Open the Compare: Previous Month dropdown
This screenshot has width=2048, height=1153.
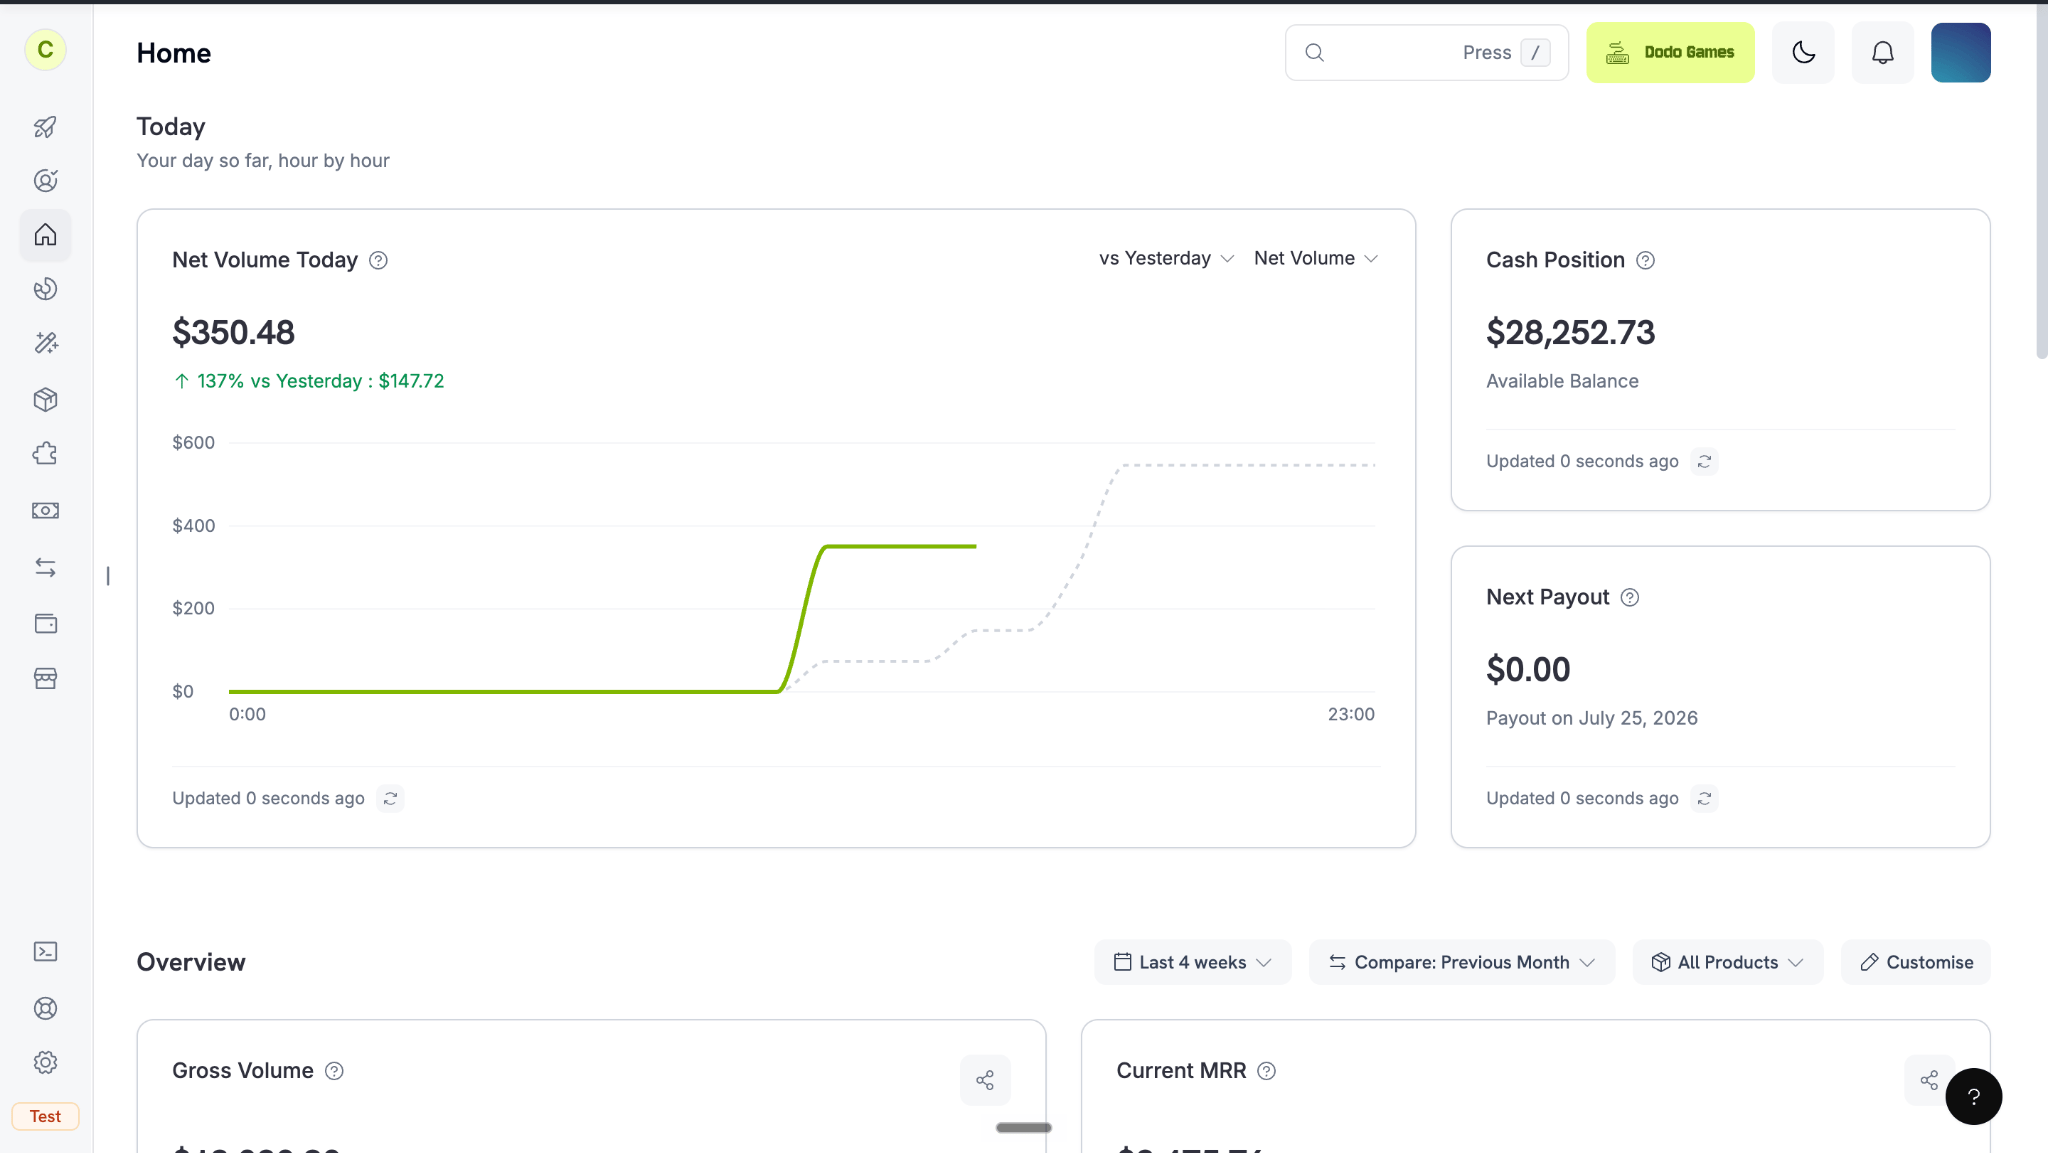pos(1461,963)
